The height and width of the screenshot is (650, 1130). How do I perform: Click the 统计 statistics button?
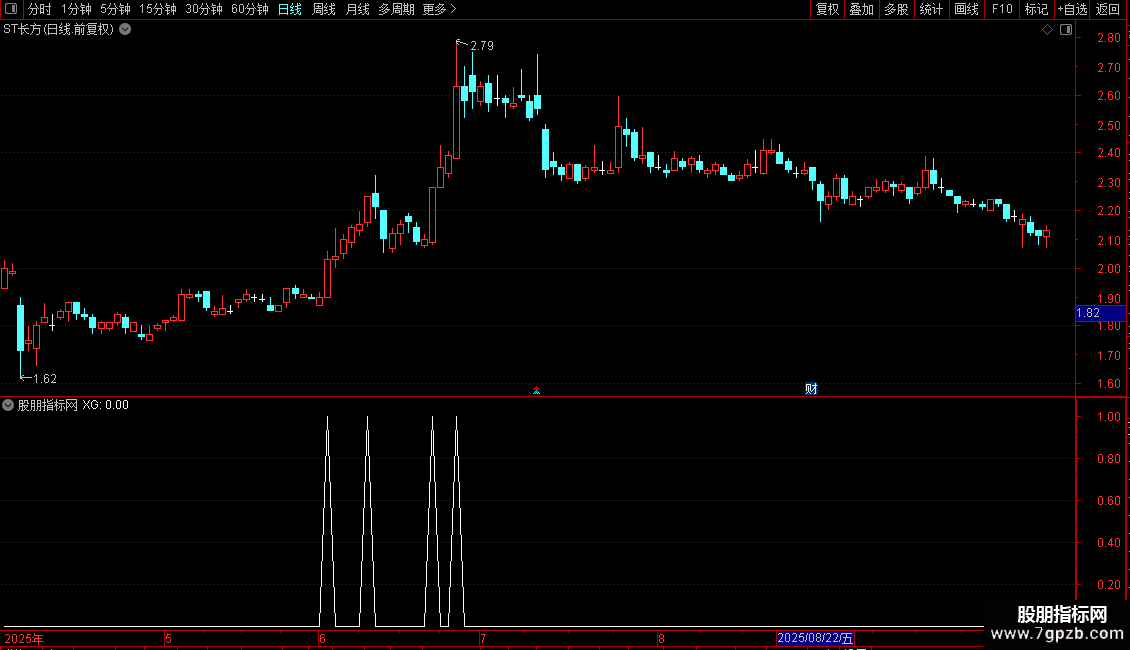[931, 9]
